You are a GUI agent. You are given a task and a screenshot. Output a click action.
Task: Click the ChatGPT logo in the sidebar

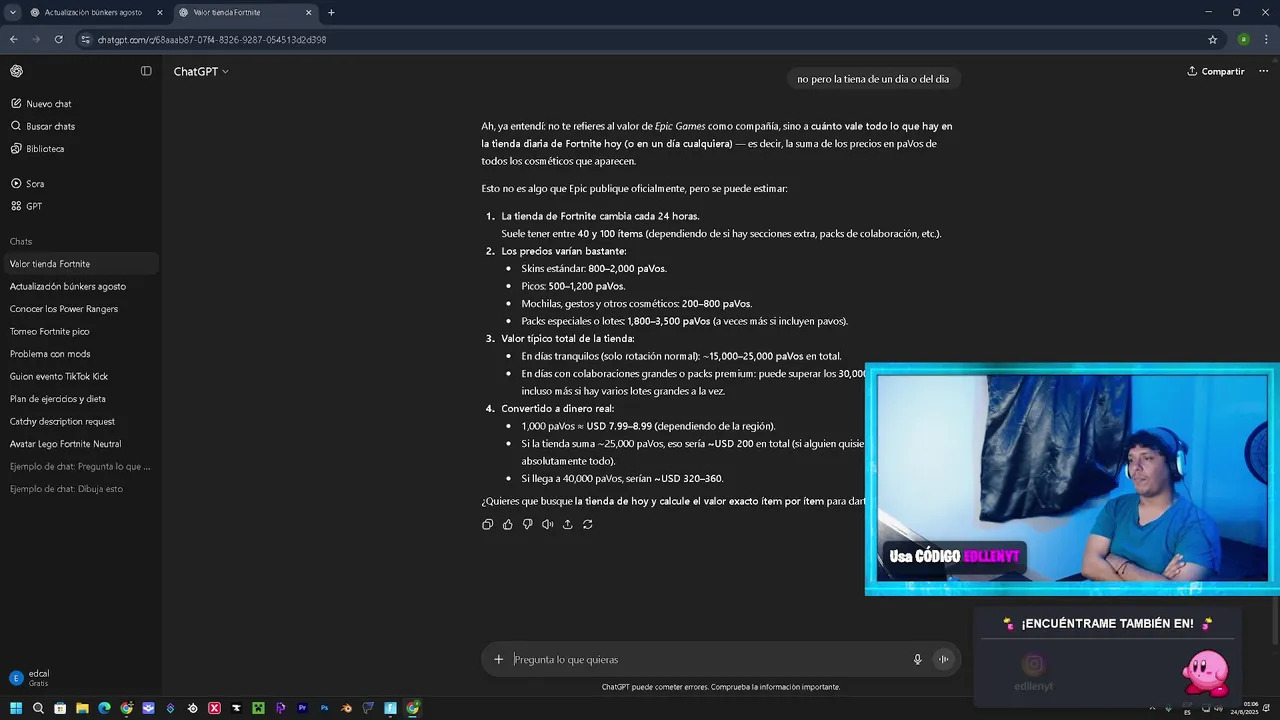[x=16, y=71]
